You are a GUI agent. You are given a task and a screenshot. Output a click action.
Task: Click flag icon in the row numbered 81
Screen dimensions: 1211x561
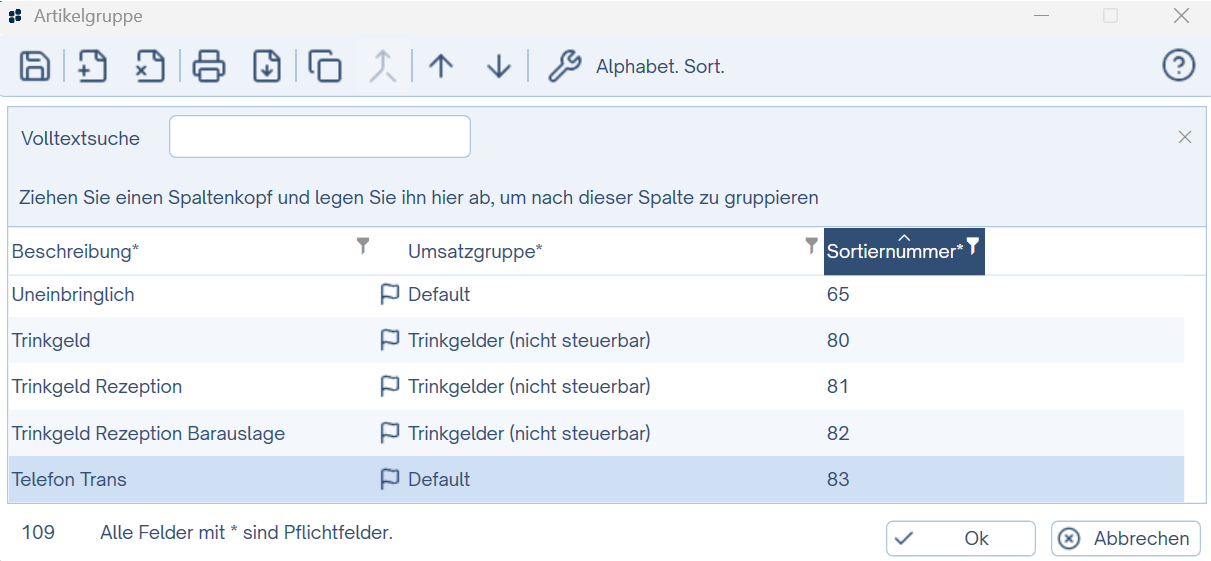coord(390,387)
